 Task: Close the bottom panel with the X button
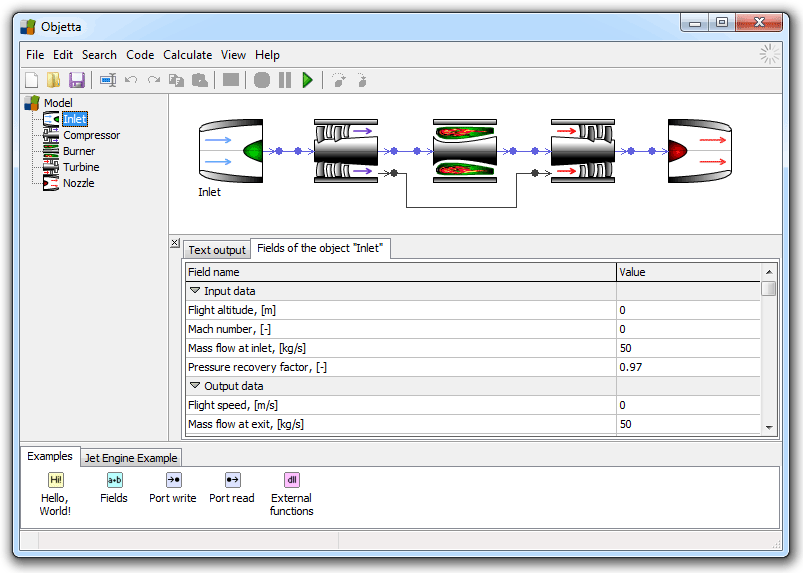[175, 243]
